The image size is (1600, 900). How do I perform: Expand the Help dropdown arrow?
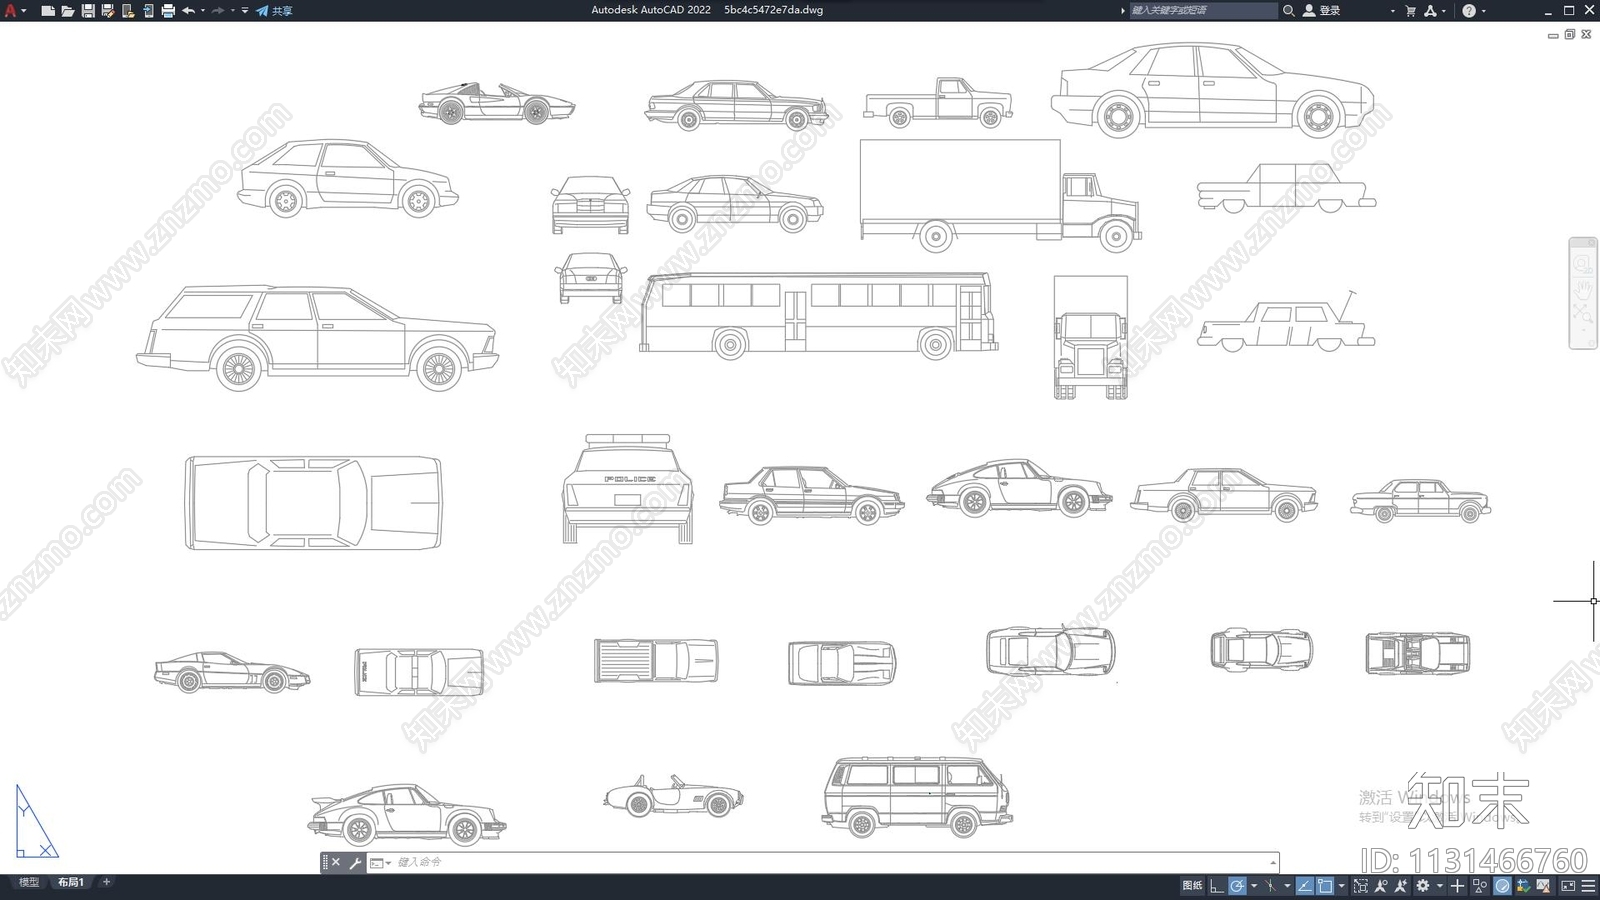1484,11
